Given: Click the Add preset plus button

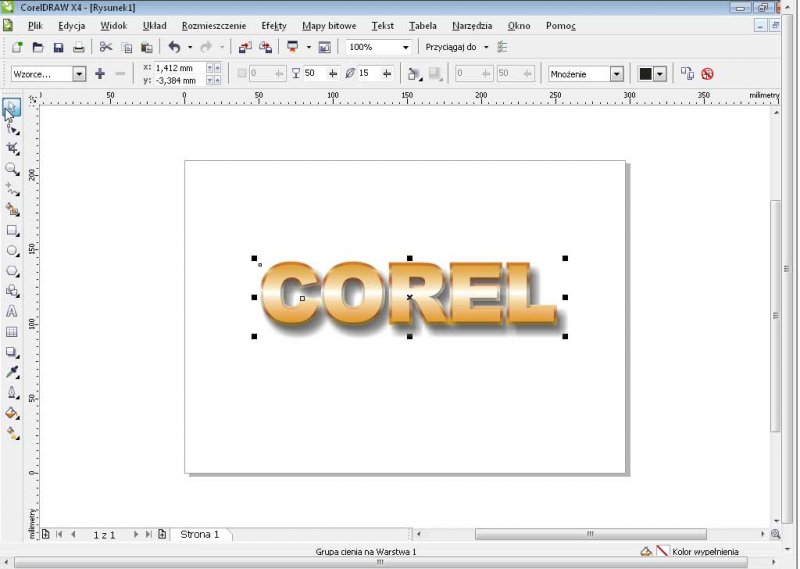Looking at the screenshot, I should [100, 74].
